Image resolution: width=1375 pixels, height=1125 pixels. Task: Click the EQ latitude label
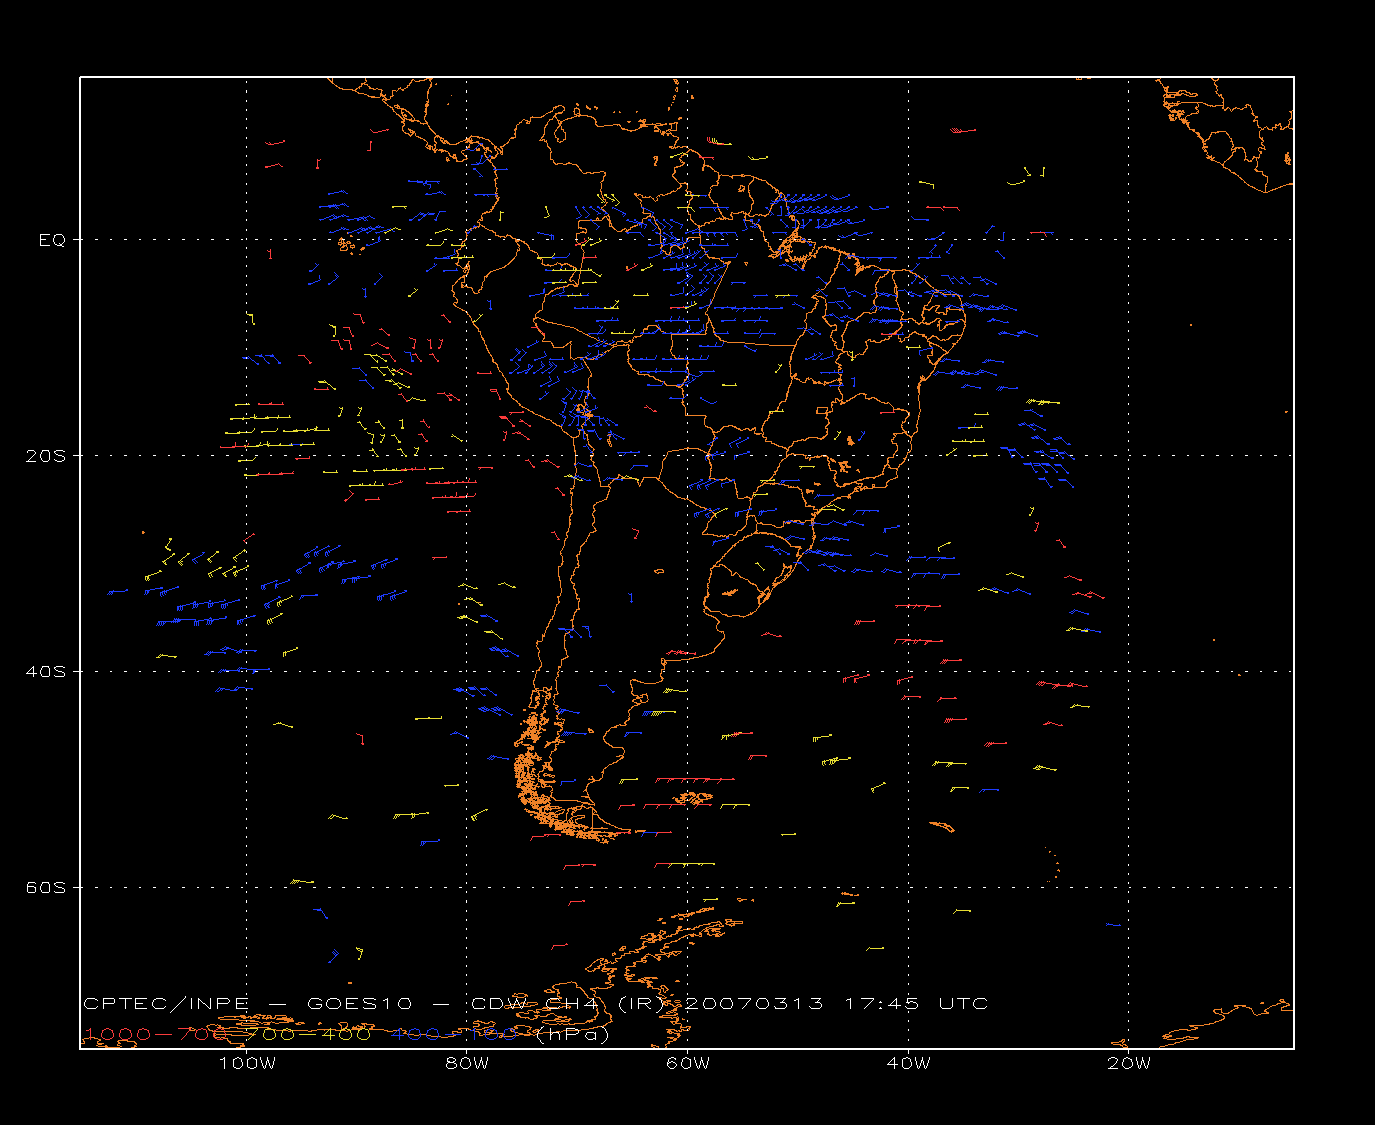[x=52, y=240]
